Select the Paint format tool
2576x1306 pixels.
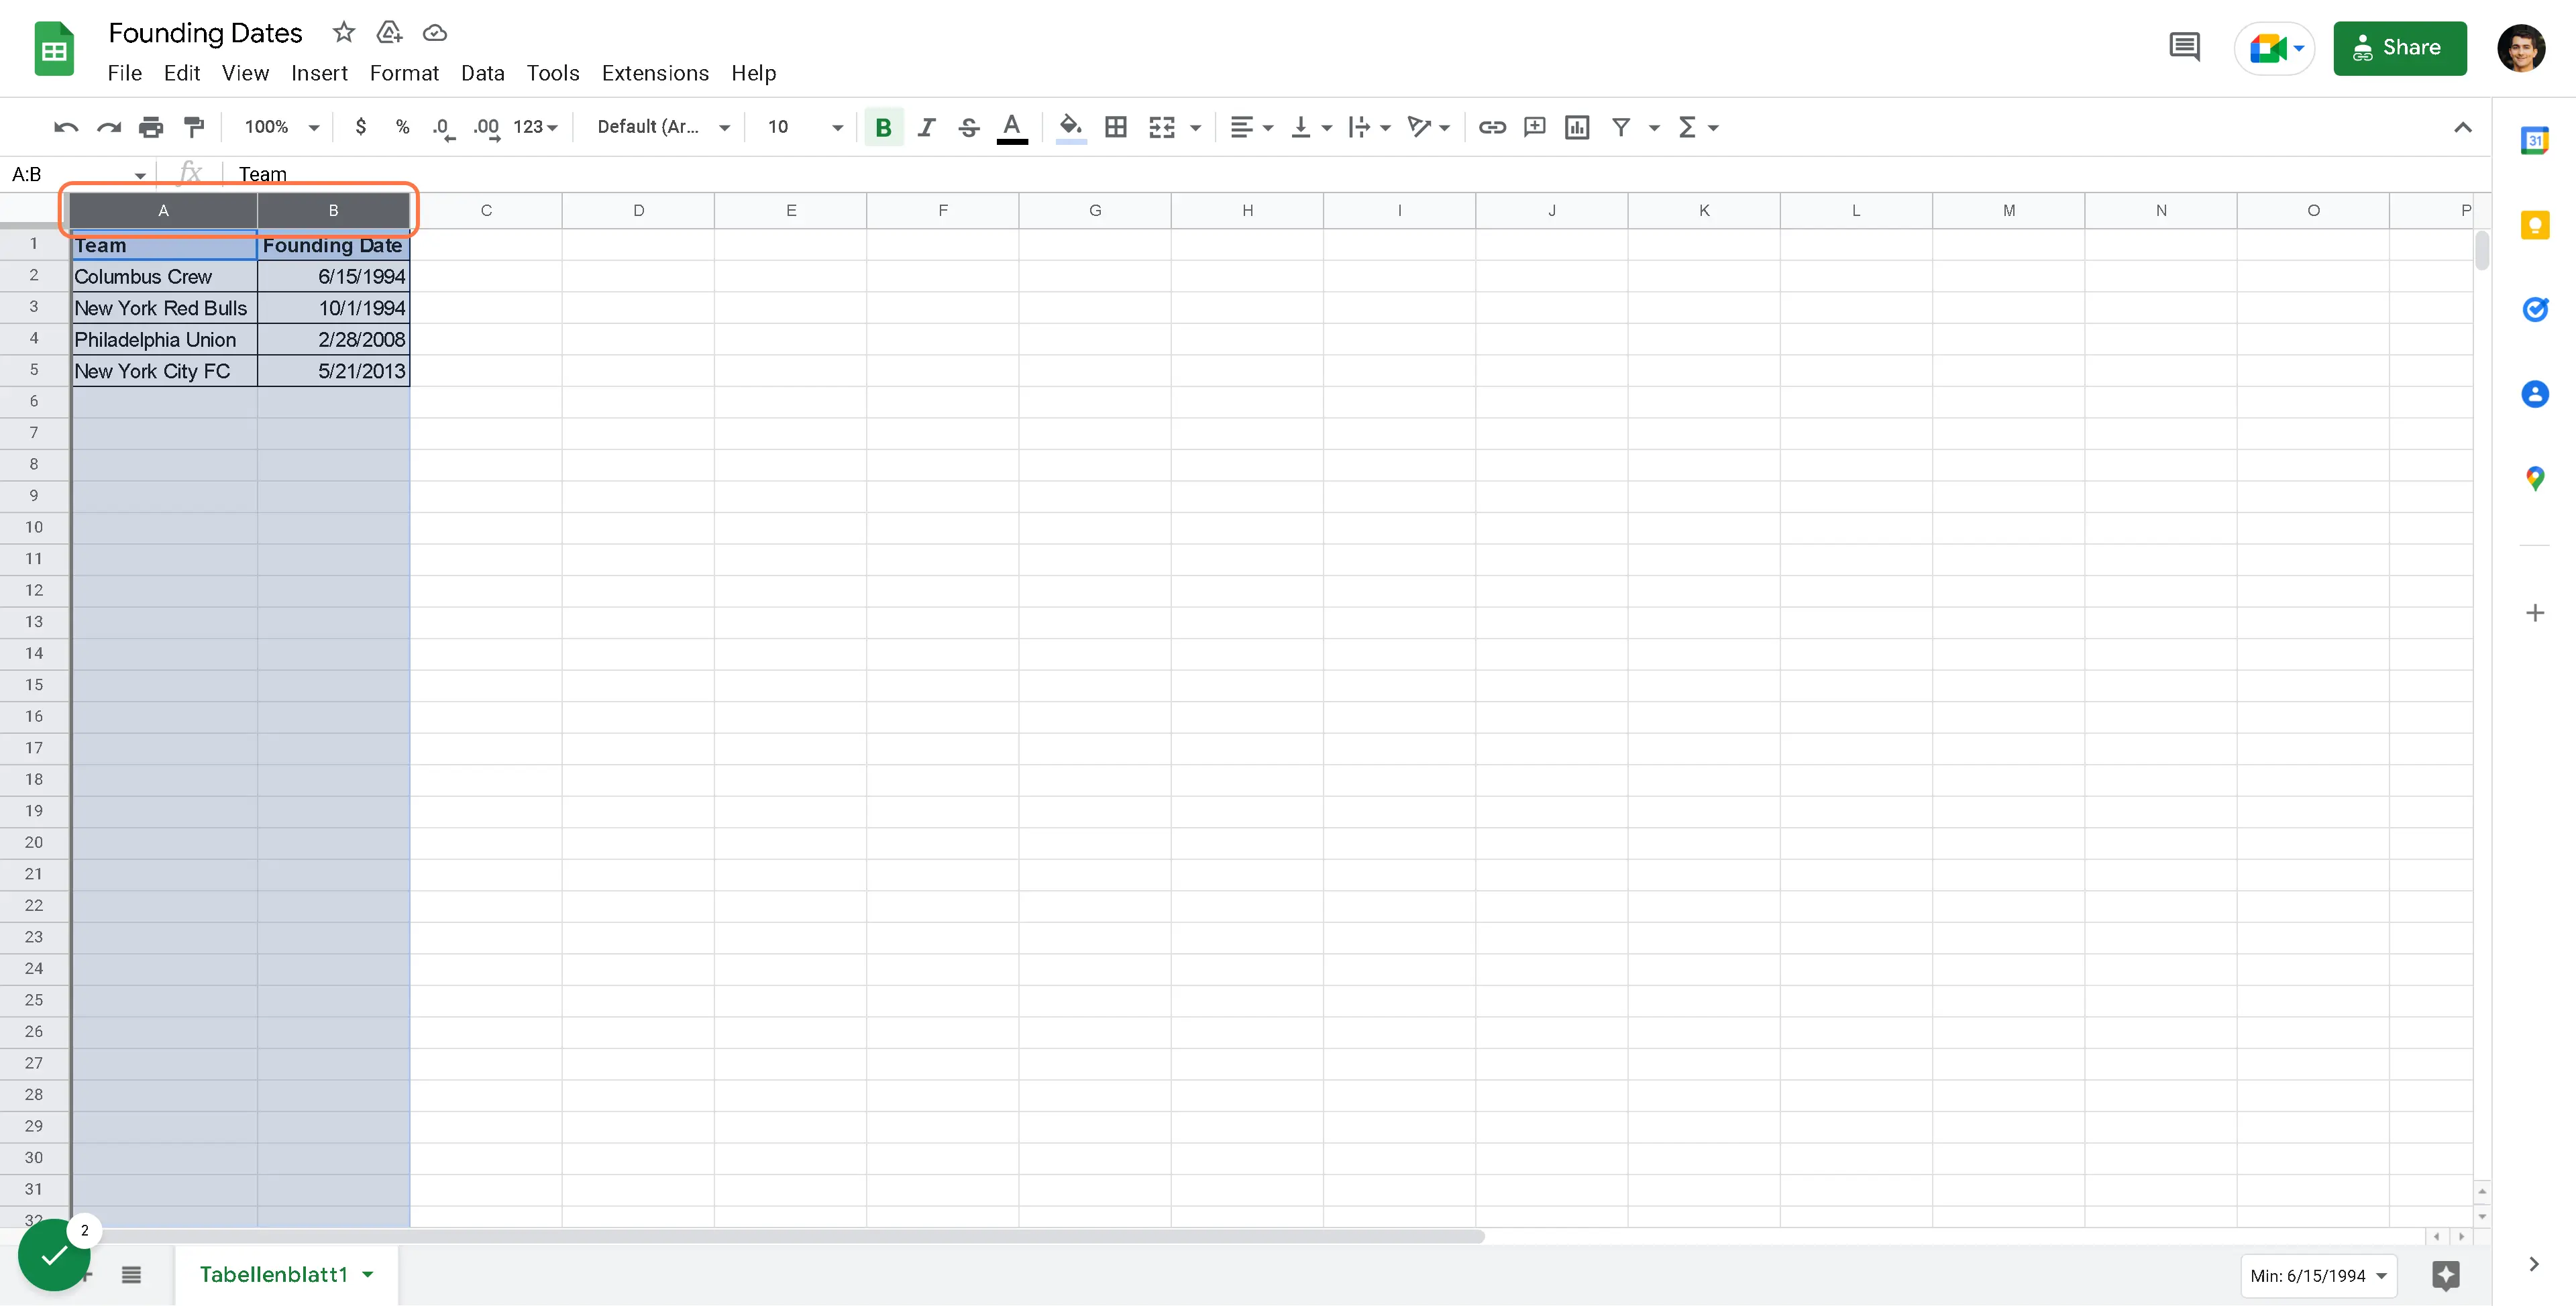pos(193,127)
